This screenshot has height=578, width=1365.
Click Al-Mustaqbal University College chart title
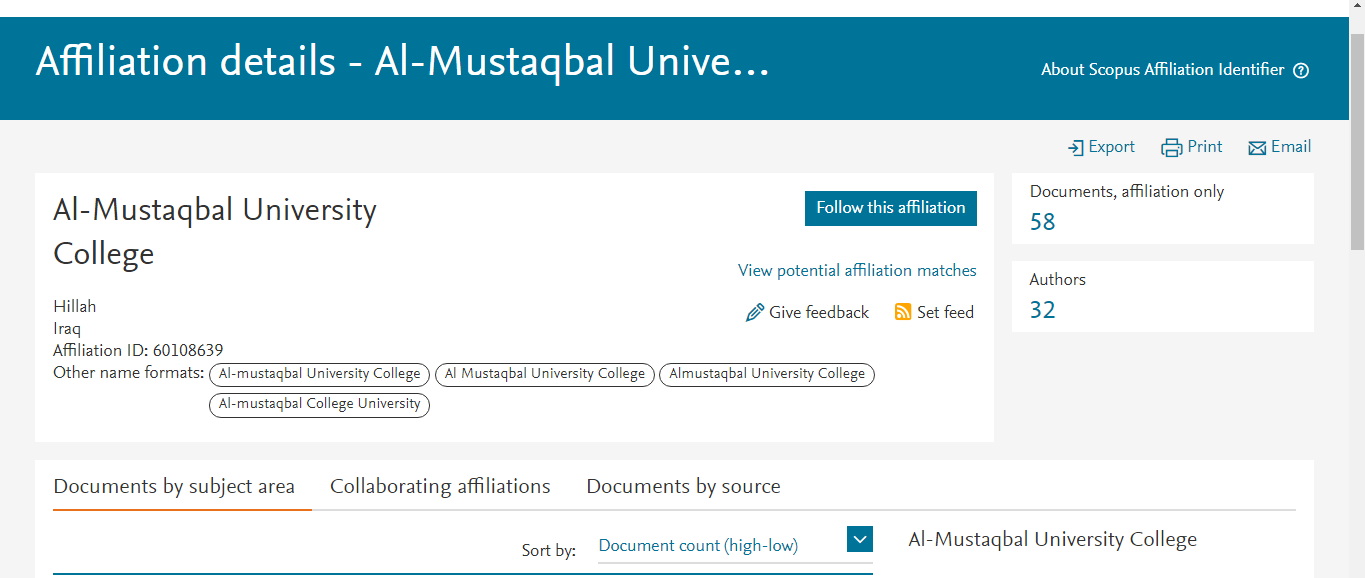pos(1052,540)
